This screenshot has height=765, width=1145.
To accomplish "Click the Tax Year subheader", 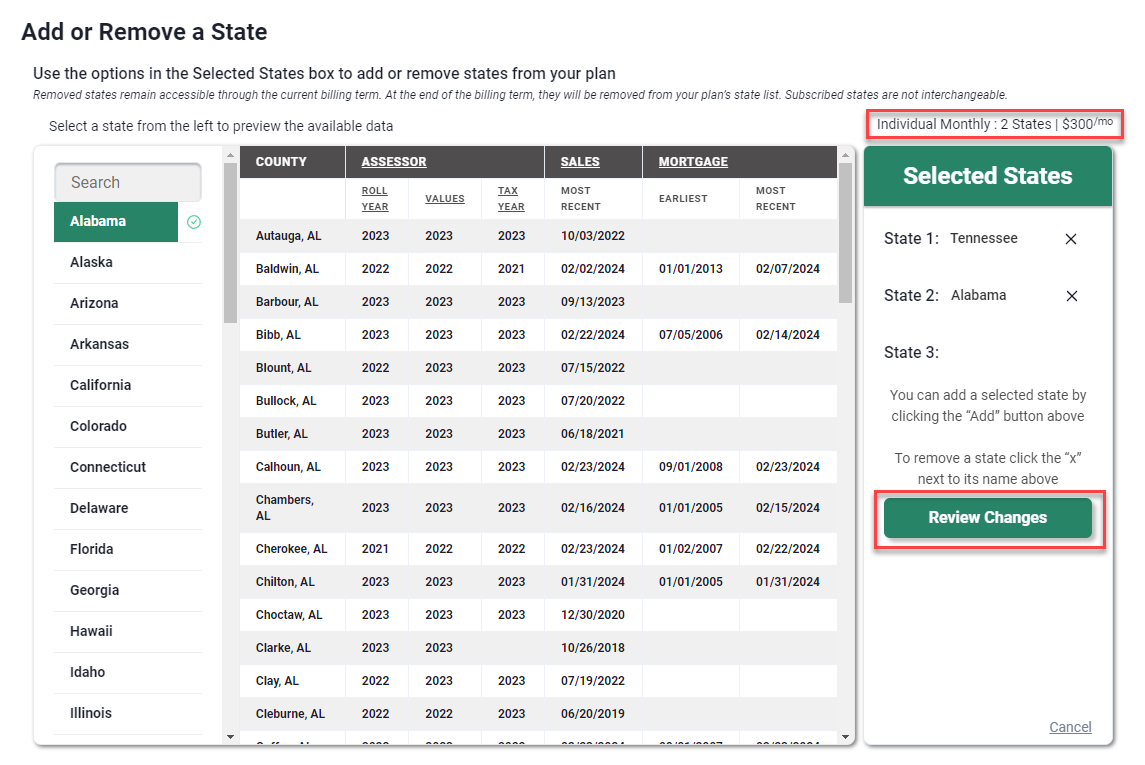I will [511, 198].
